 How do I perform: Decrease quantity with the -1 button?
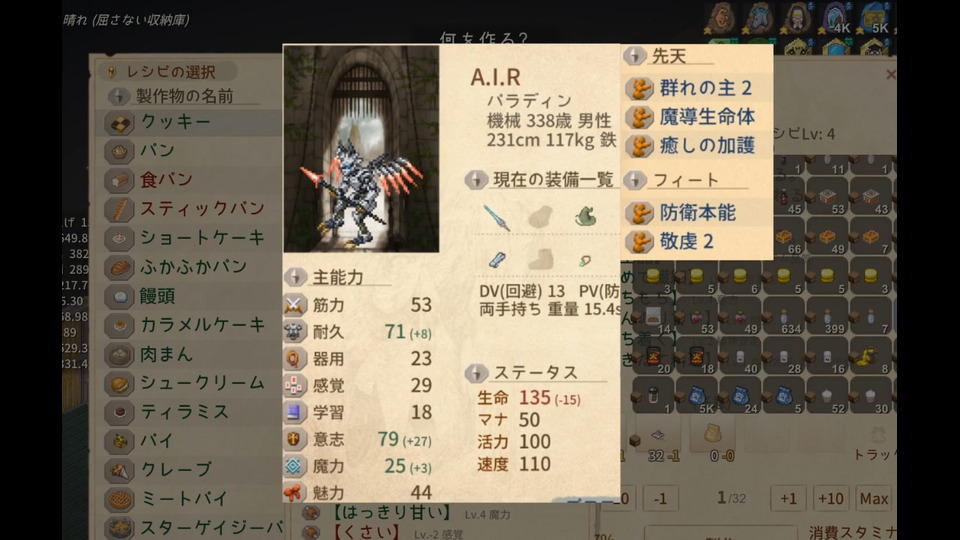pyautogui.click(x=660, y=499)
